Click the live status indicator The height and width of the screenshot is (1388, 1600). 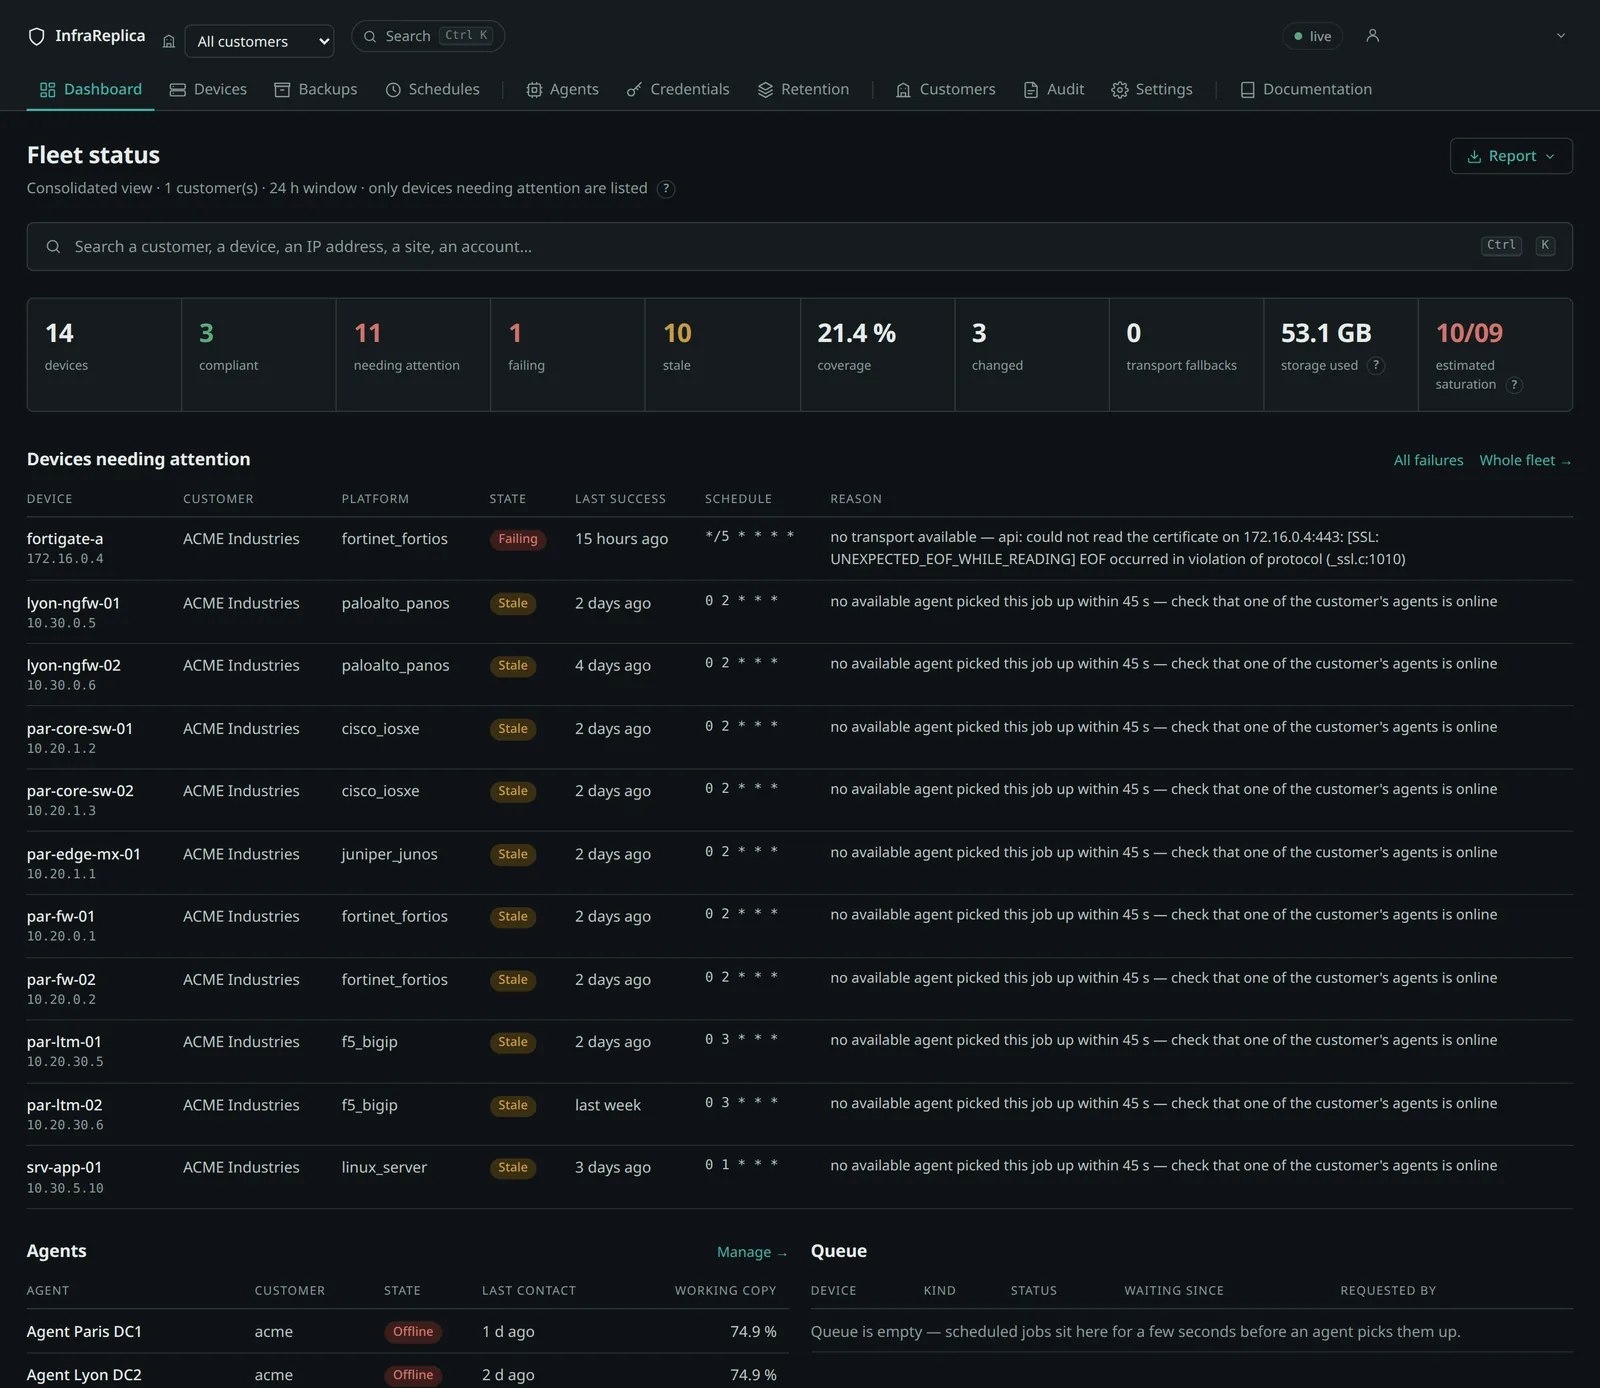tap(1312, 36)
